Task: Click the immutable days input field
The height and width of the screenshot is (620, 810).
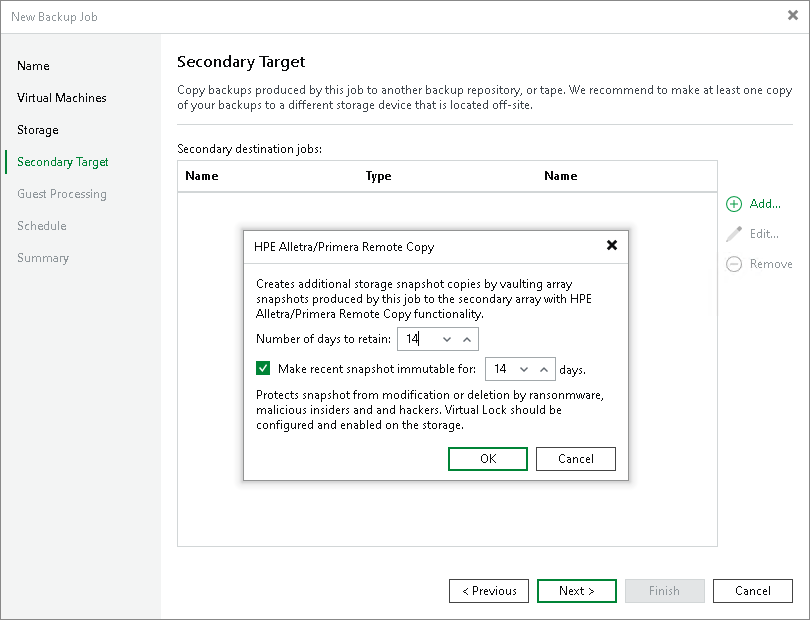Action: pyautogui.click(x=520, y=369)
